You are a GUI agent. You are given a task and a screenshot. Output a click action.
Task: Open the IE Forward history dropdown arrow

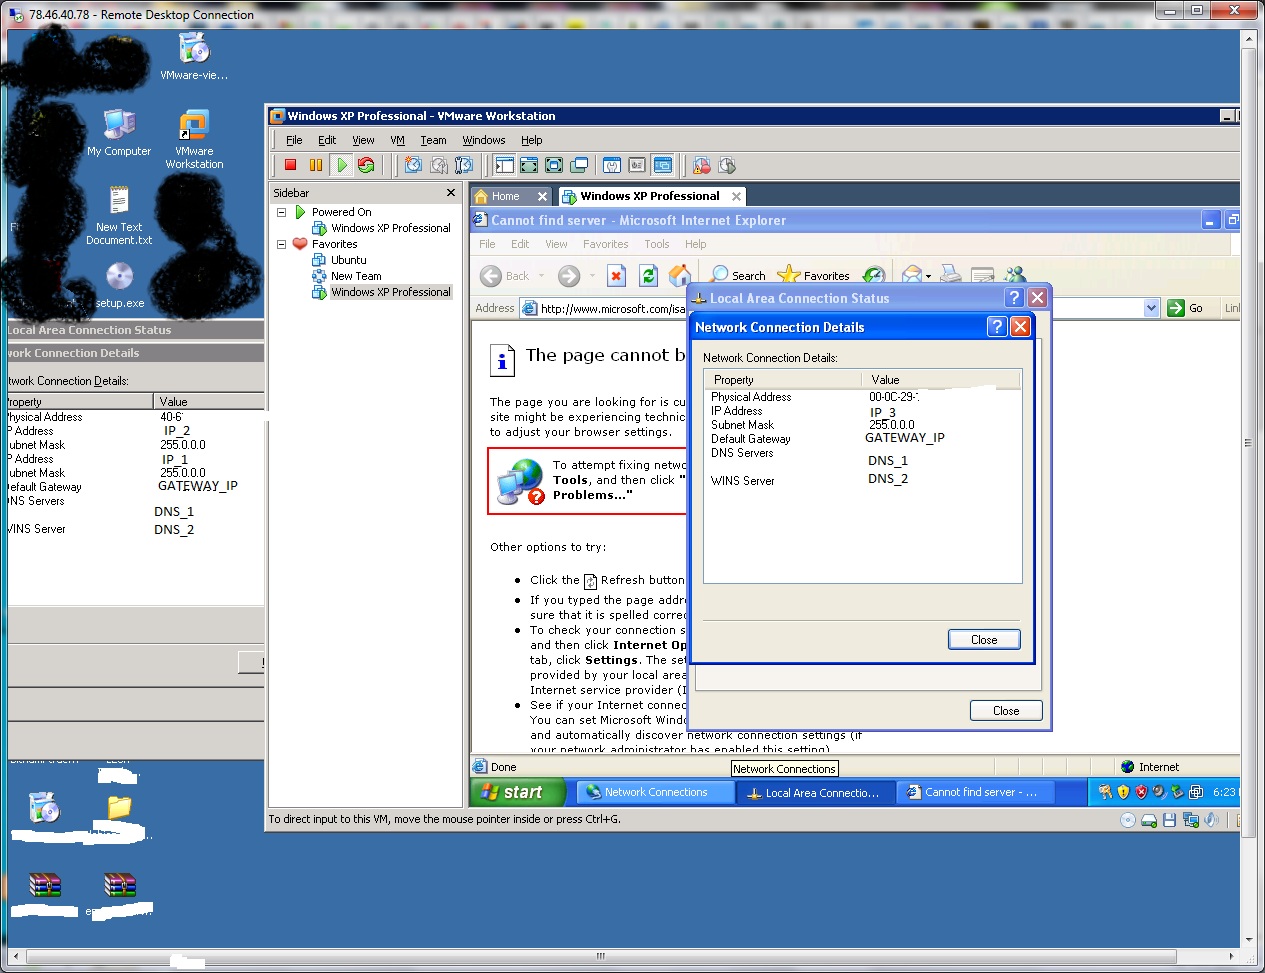pos(592,276)
